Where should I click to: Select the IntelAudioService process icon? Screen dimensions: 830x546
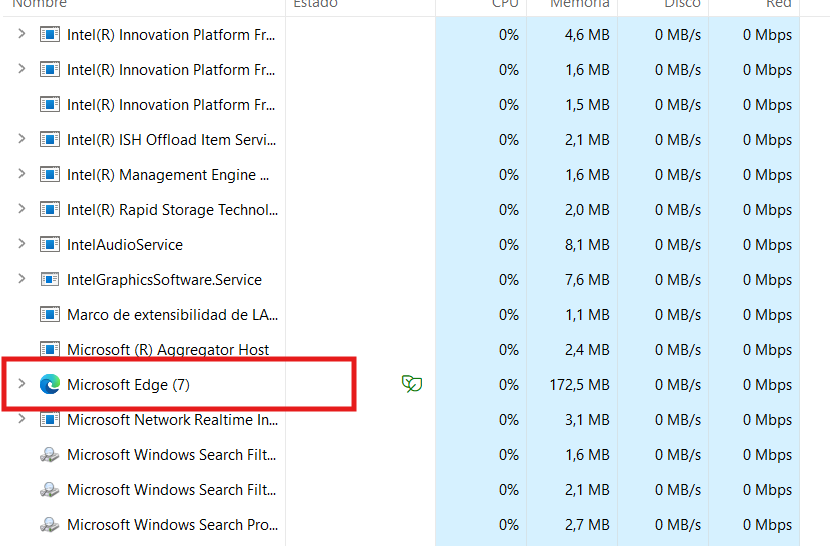50,244
